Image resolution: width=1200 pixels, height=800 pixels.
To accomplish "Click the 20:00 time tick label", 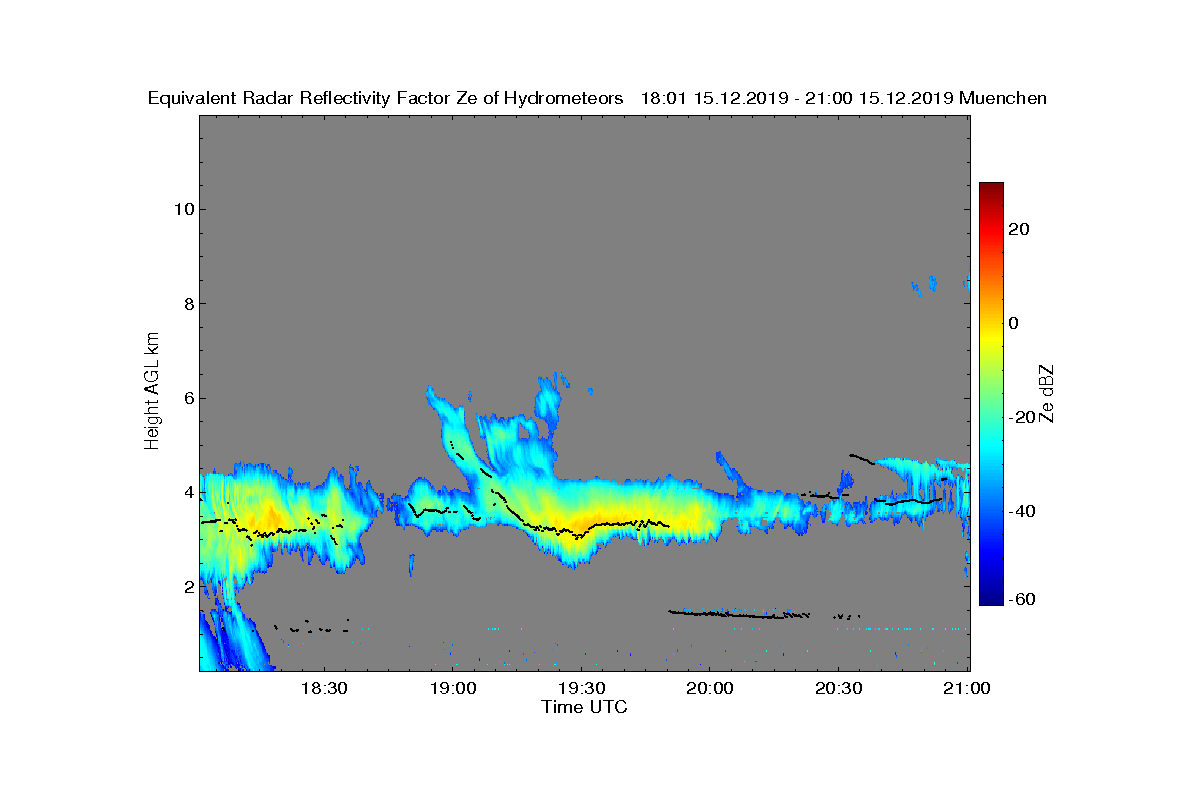I will coord(710,689).
